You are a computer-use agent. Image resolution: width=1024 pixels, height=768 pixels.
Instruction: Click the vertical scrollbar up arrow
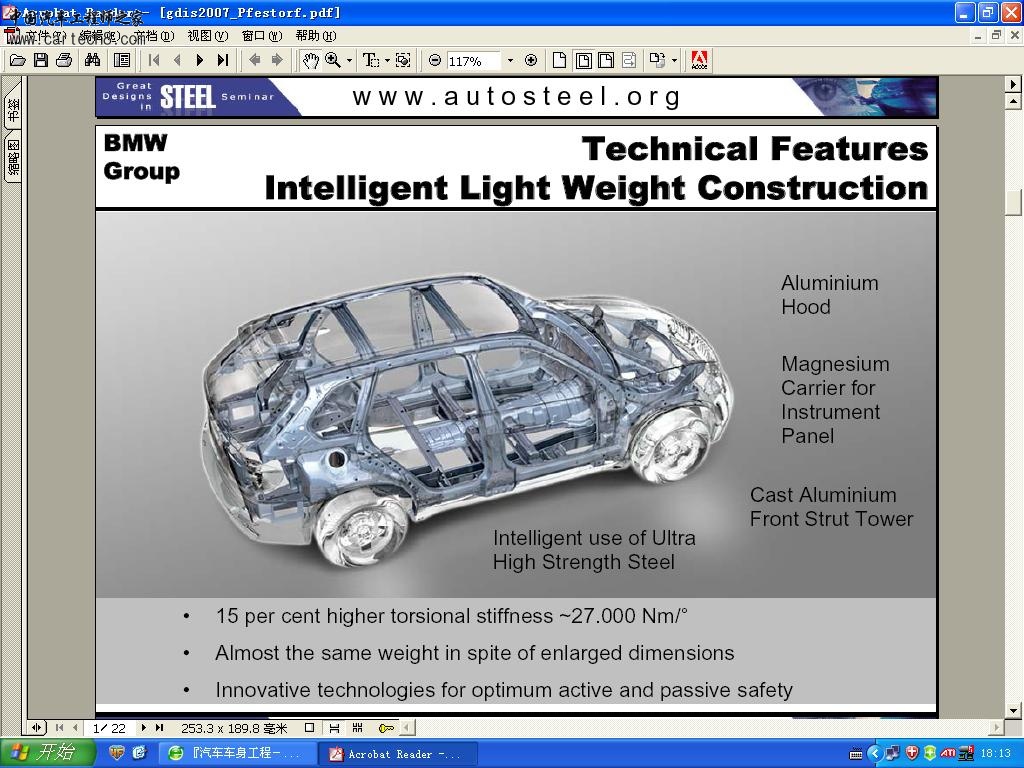click(1013, 101)
